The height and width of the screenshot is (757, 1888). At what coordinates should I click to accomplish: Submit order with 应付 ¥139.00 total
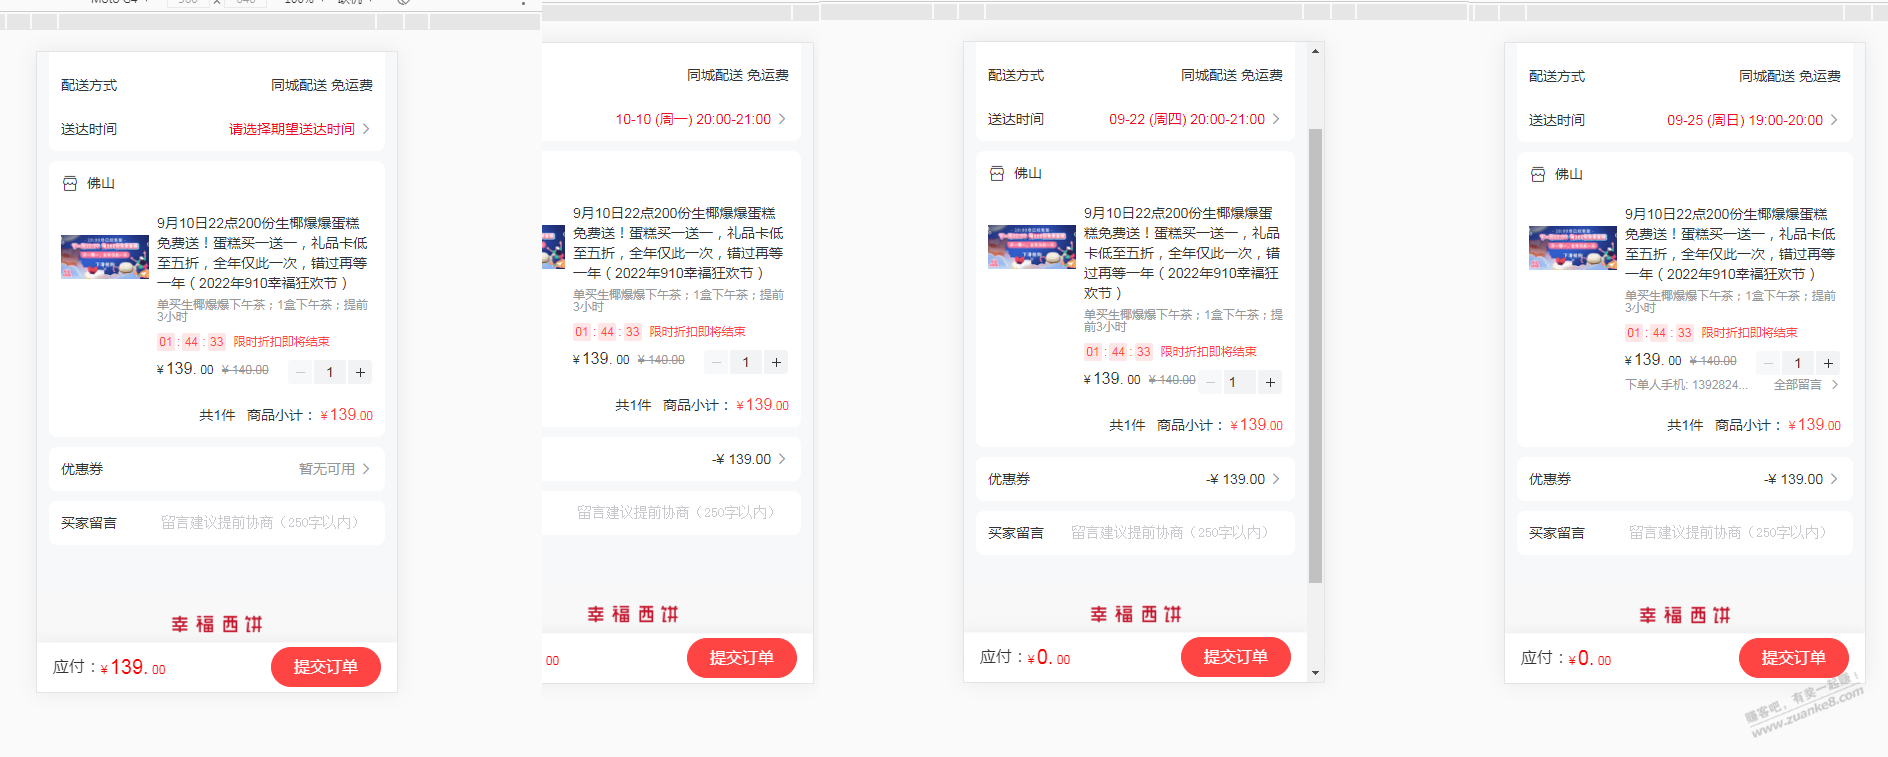pos(326,667)
